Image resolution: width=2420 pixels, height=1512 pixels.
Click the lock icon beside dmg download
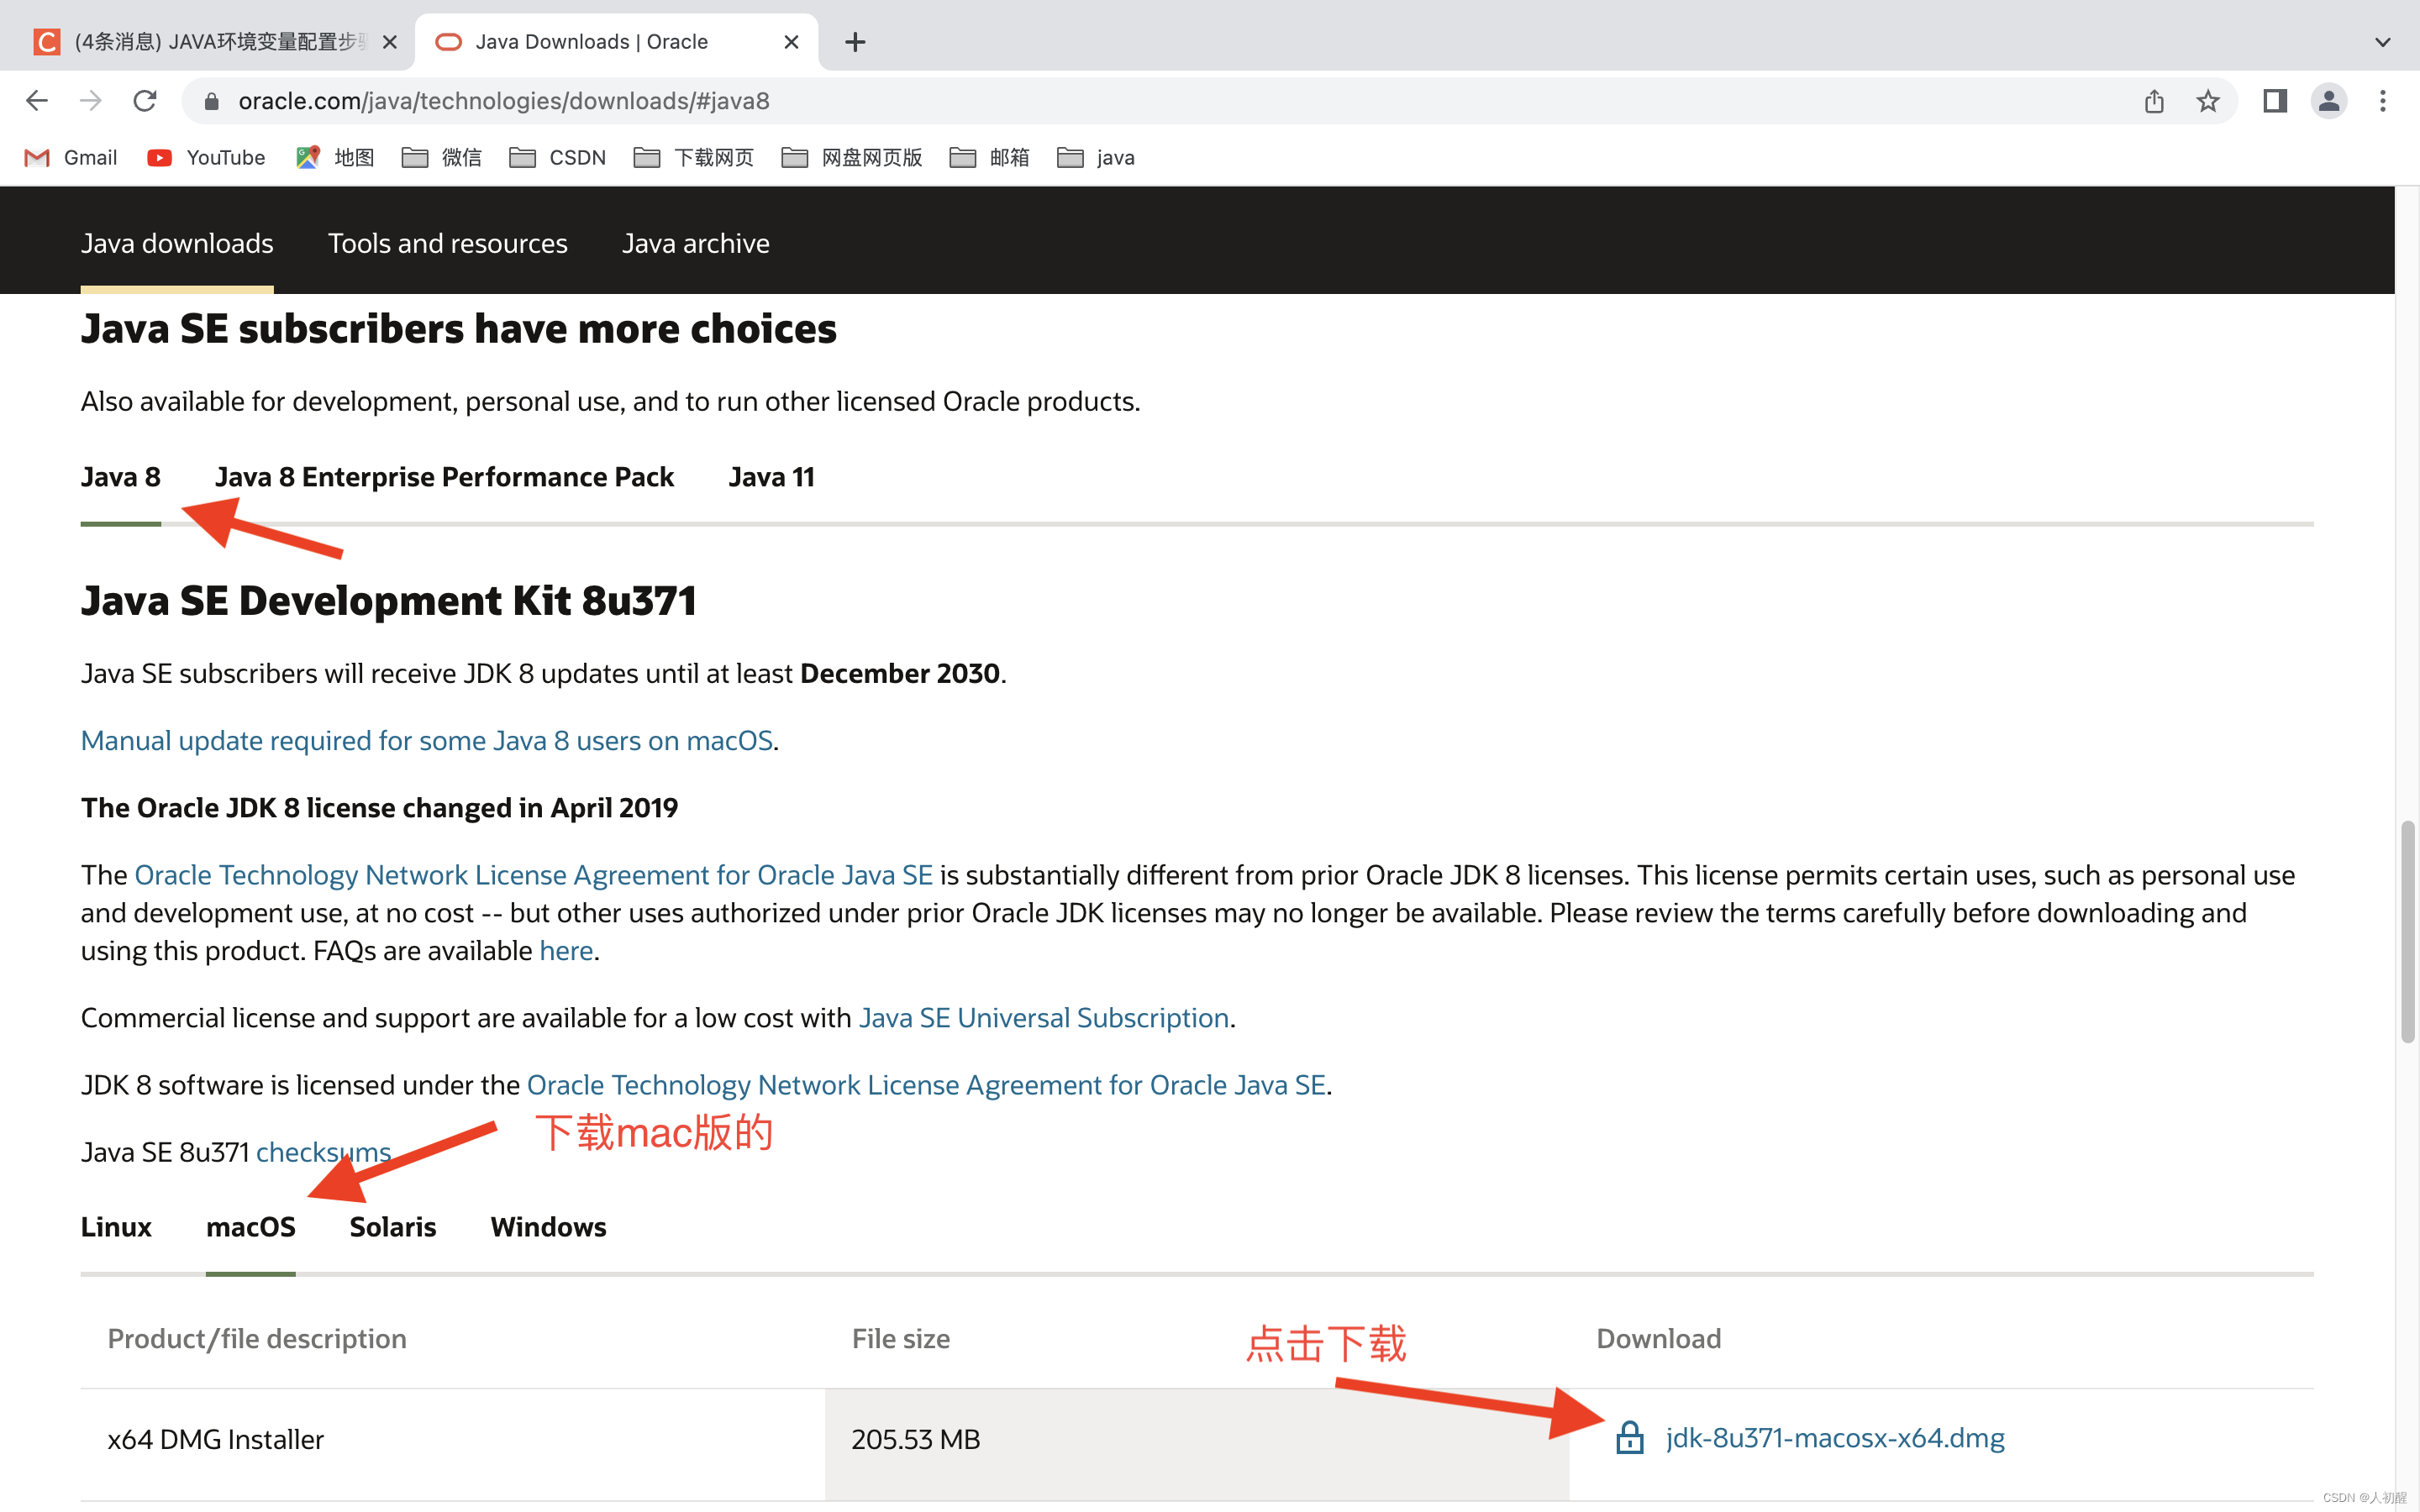coord(1630,1437)
